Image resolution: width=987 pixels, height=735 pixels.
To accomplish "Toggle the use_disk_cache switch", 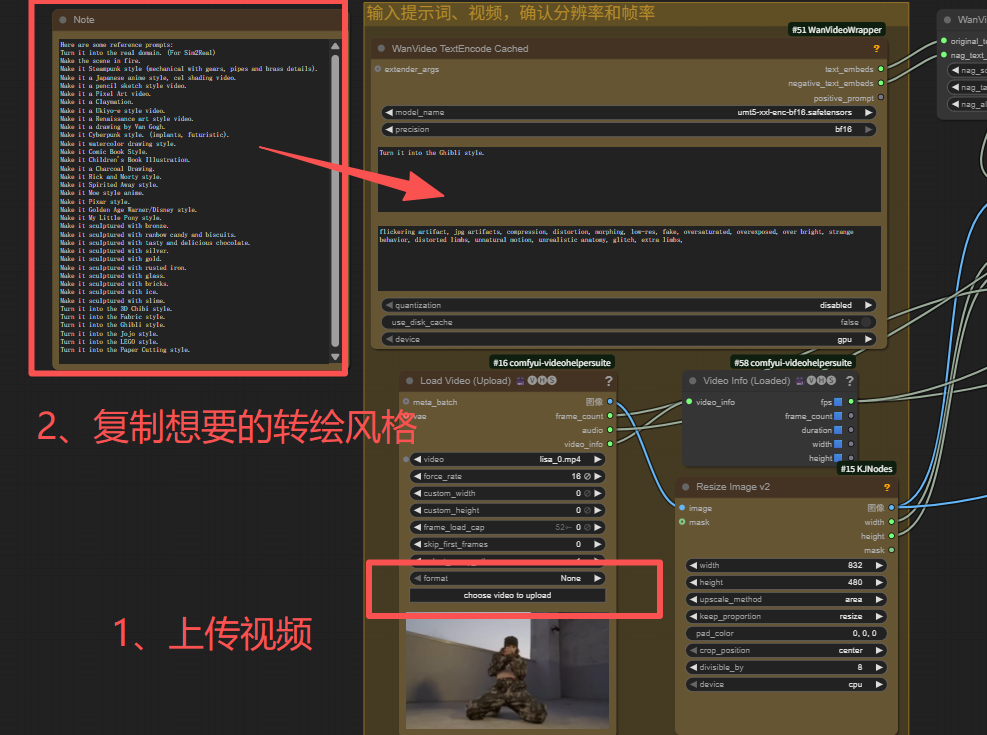I will click(x=628, y=322).
